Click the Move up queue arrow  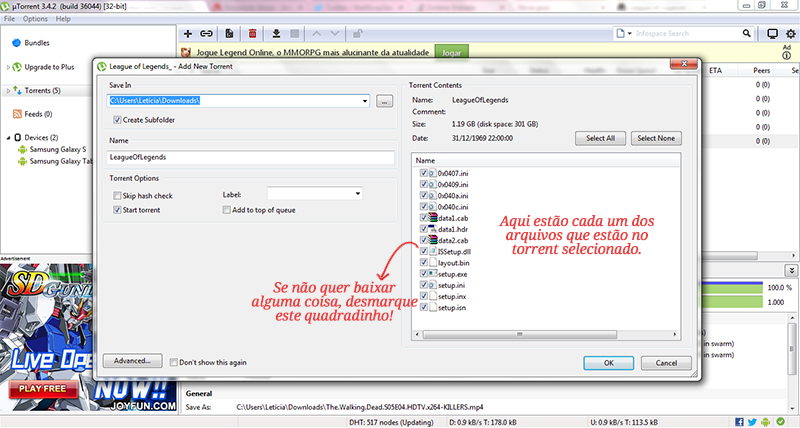pos(317,34)
